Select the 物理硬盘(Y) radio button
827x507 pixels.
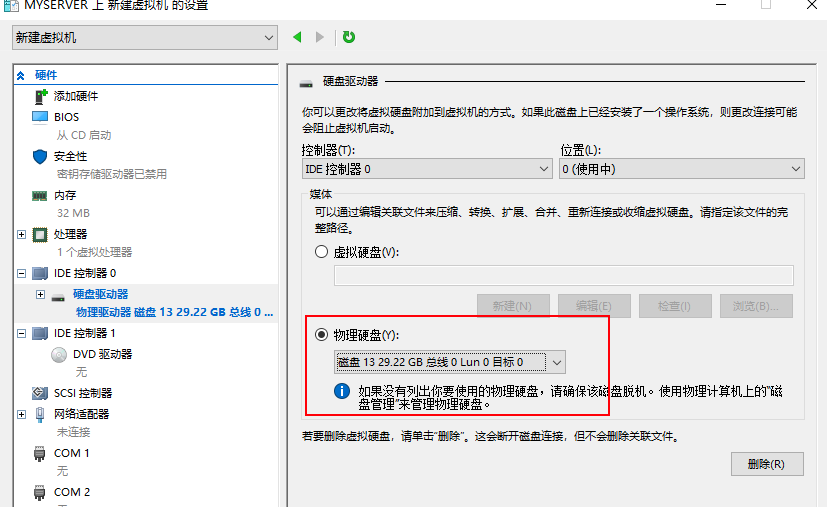coord(321,334)
